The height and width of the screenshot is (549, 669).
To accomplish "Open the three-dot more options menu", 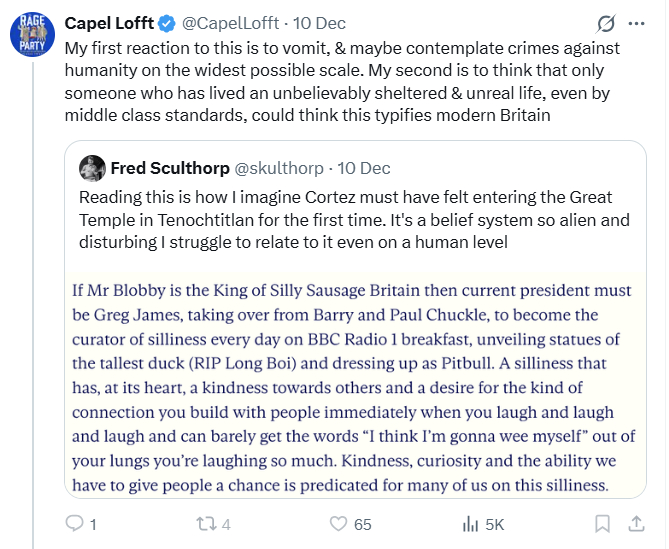I will click(x=636, y=23).
